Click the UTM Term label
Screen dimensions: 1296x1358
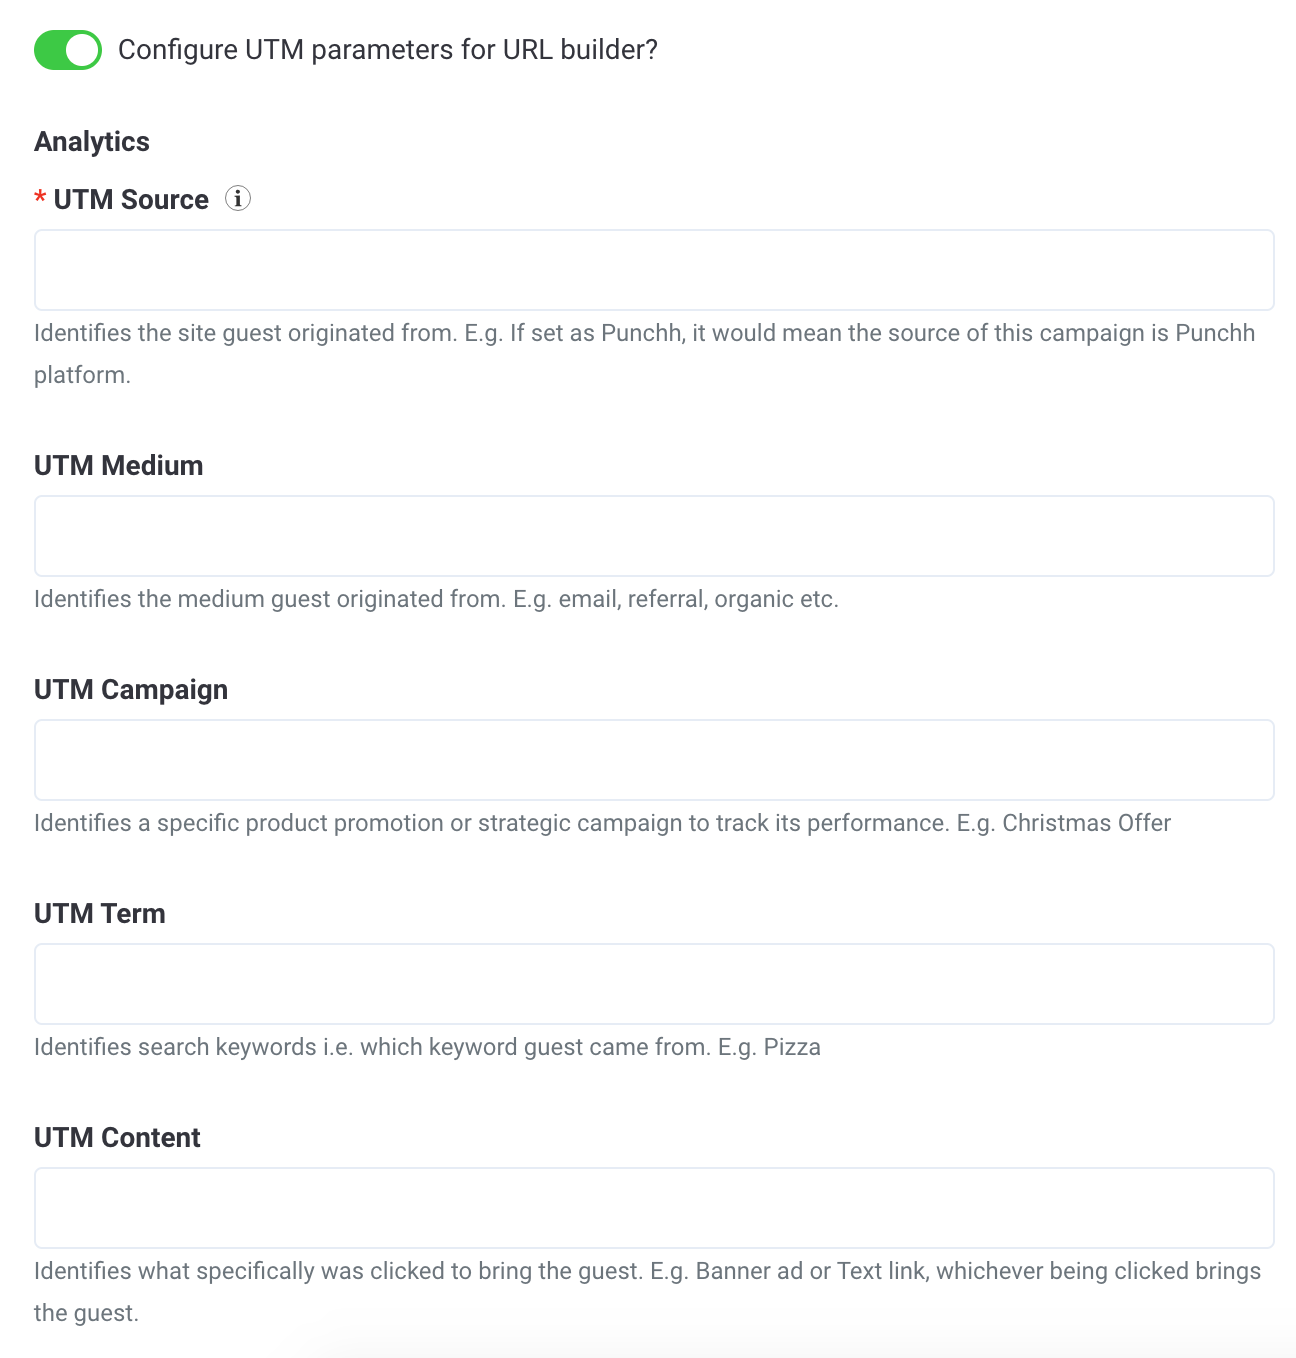(100, 913)
